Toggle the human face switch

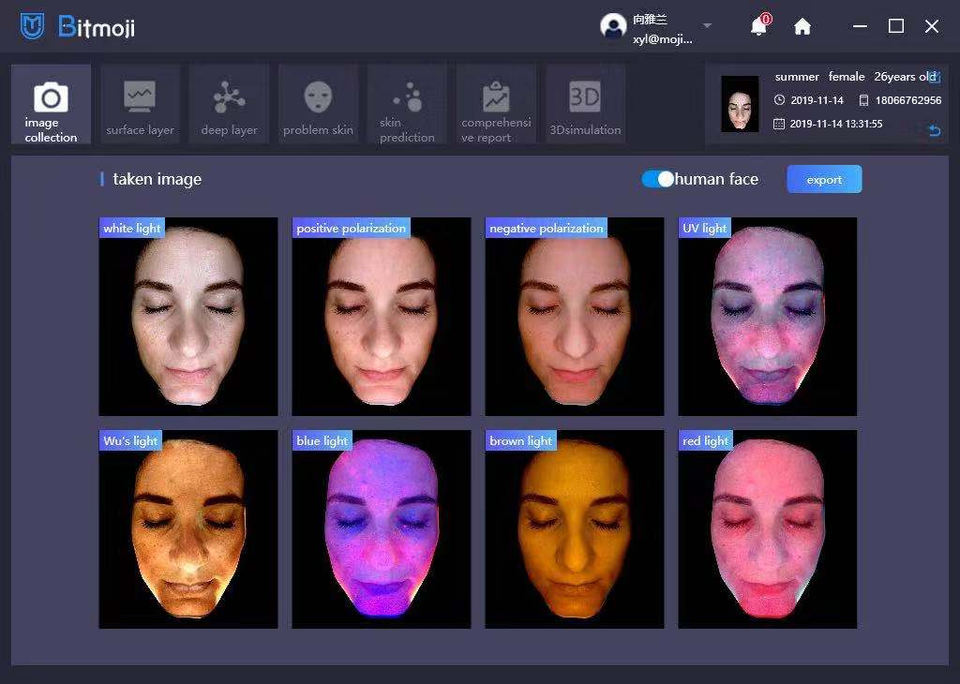pyautogui.click(x=658, y=179)
